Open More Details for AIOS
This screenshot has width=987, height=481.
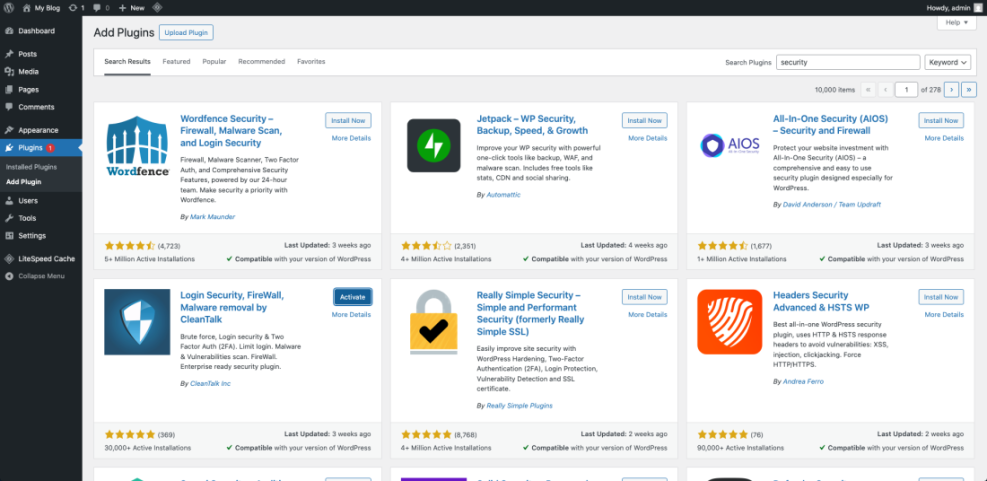pyautogui.click(x=944, y=139)
